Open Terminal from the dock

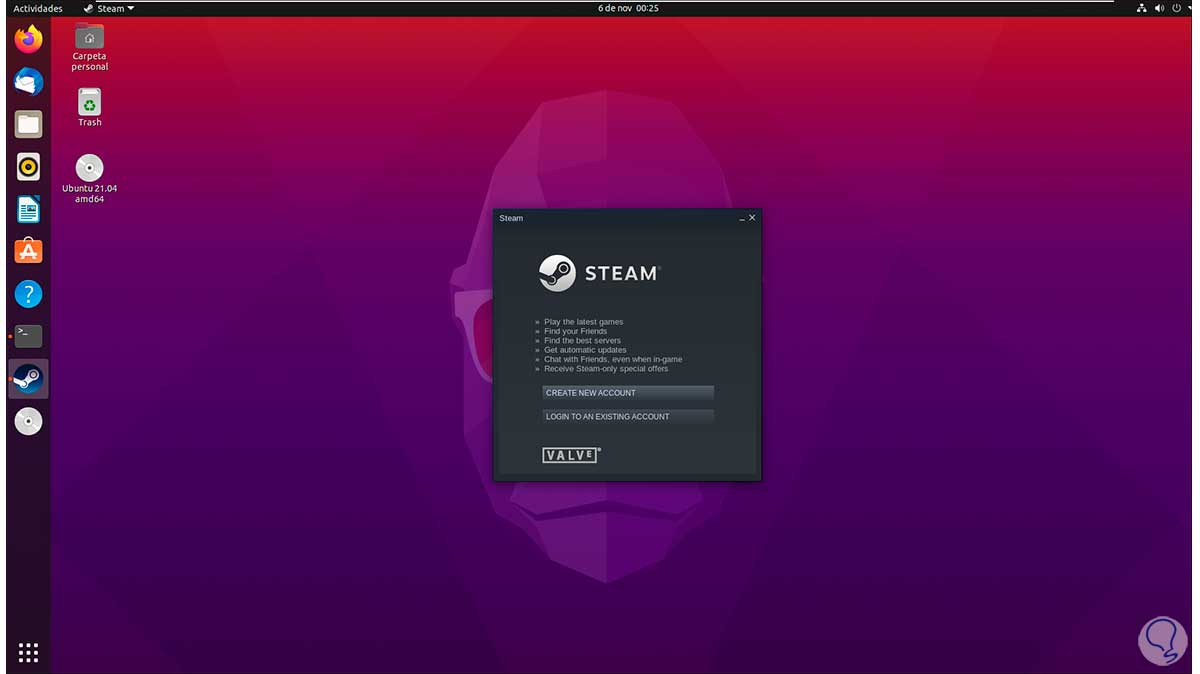click(28, 336)
